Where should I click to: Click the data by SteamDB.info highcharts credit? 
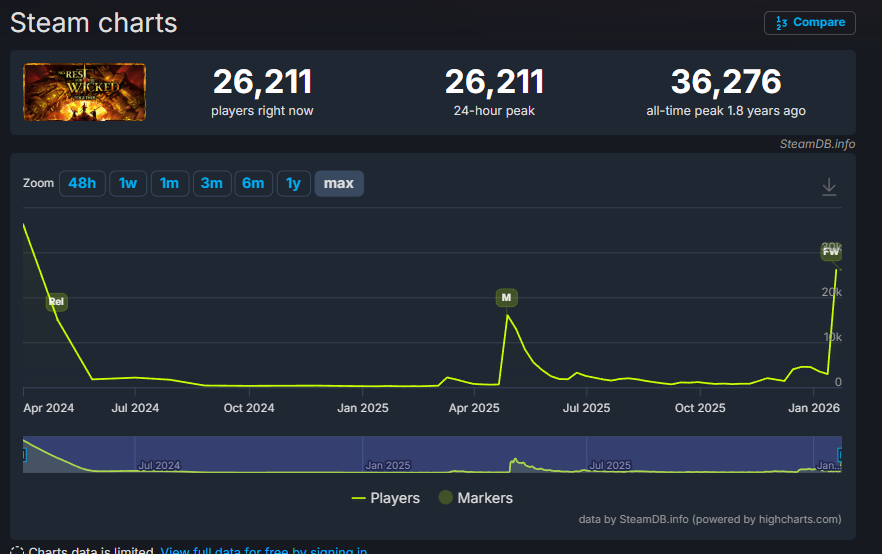coord(710,519)
